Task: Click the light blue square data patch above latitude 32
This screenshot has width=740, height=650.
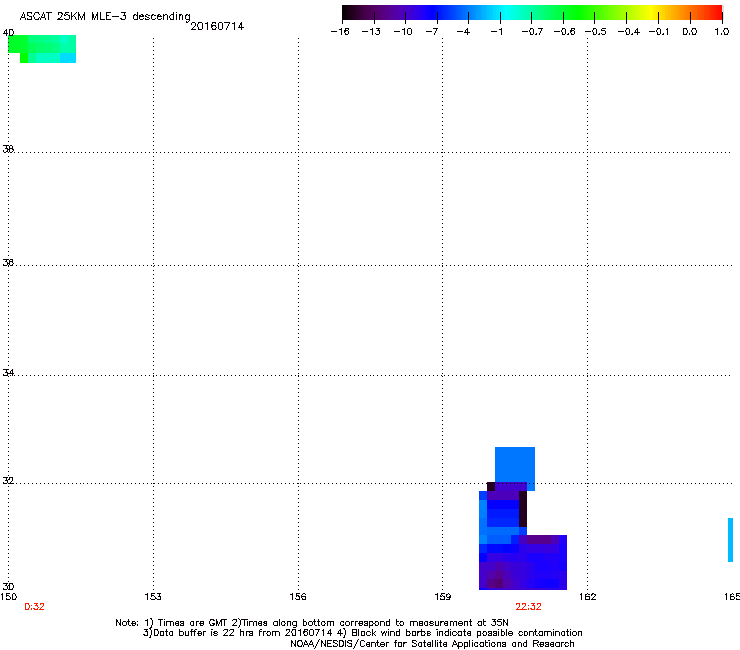Action: pyautogui.click(x=515, y=464)
